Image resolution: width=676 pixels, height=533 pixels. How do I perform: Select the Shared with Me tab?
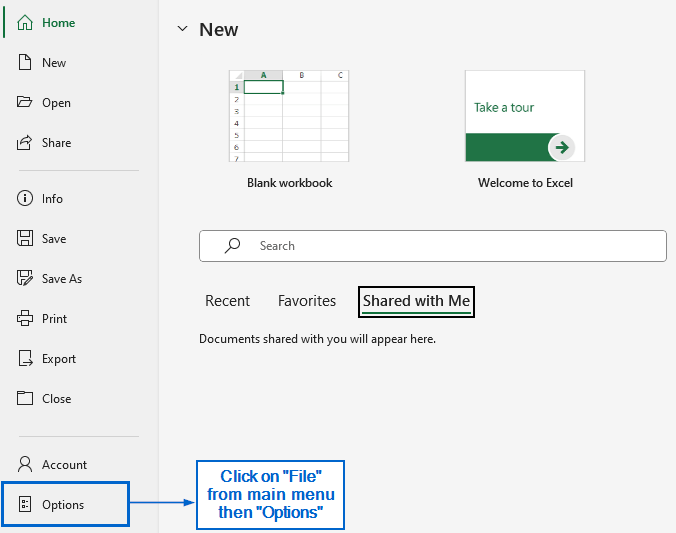[416, 301]
